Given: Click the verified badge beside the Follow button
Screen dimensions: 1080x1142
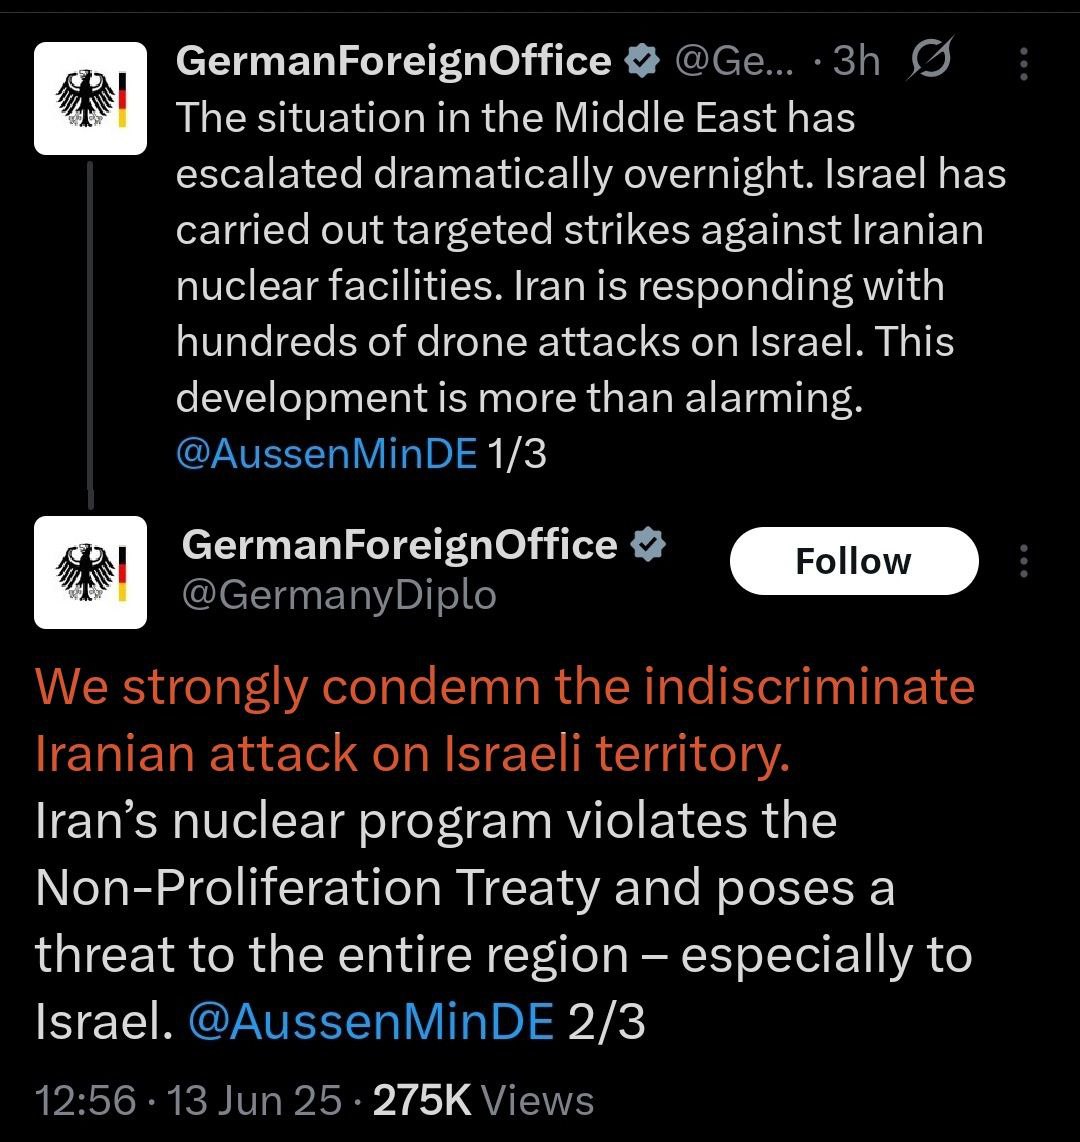Looking at the screenshot, I should tap(648, 546).
